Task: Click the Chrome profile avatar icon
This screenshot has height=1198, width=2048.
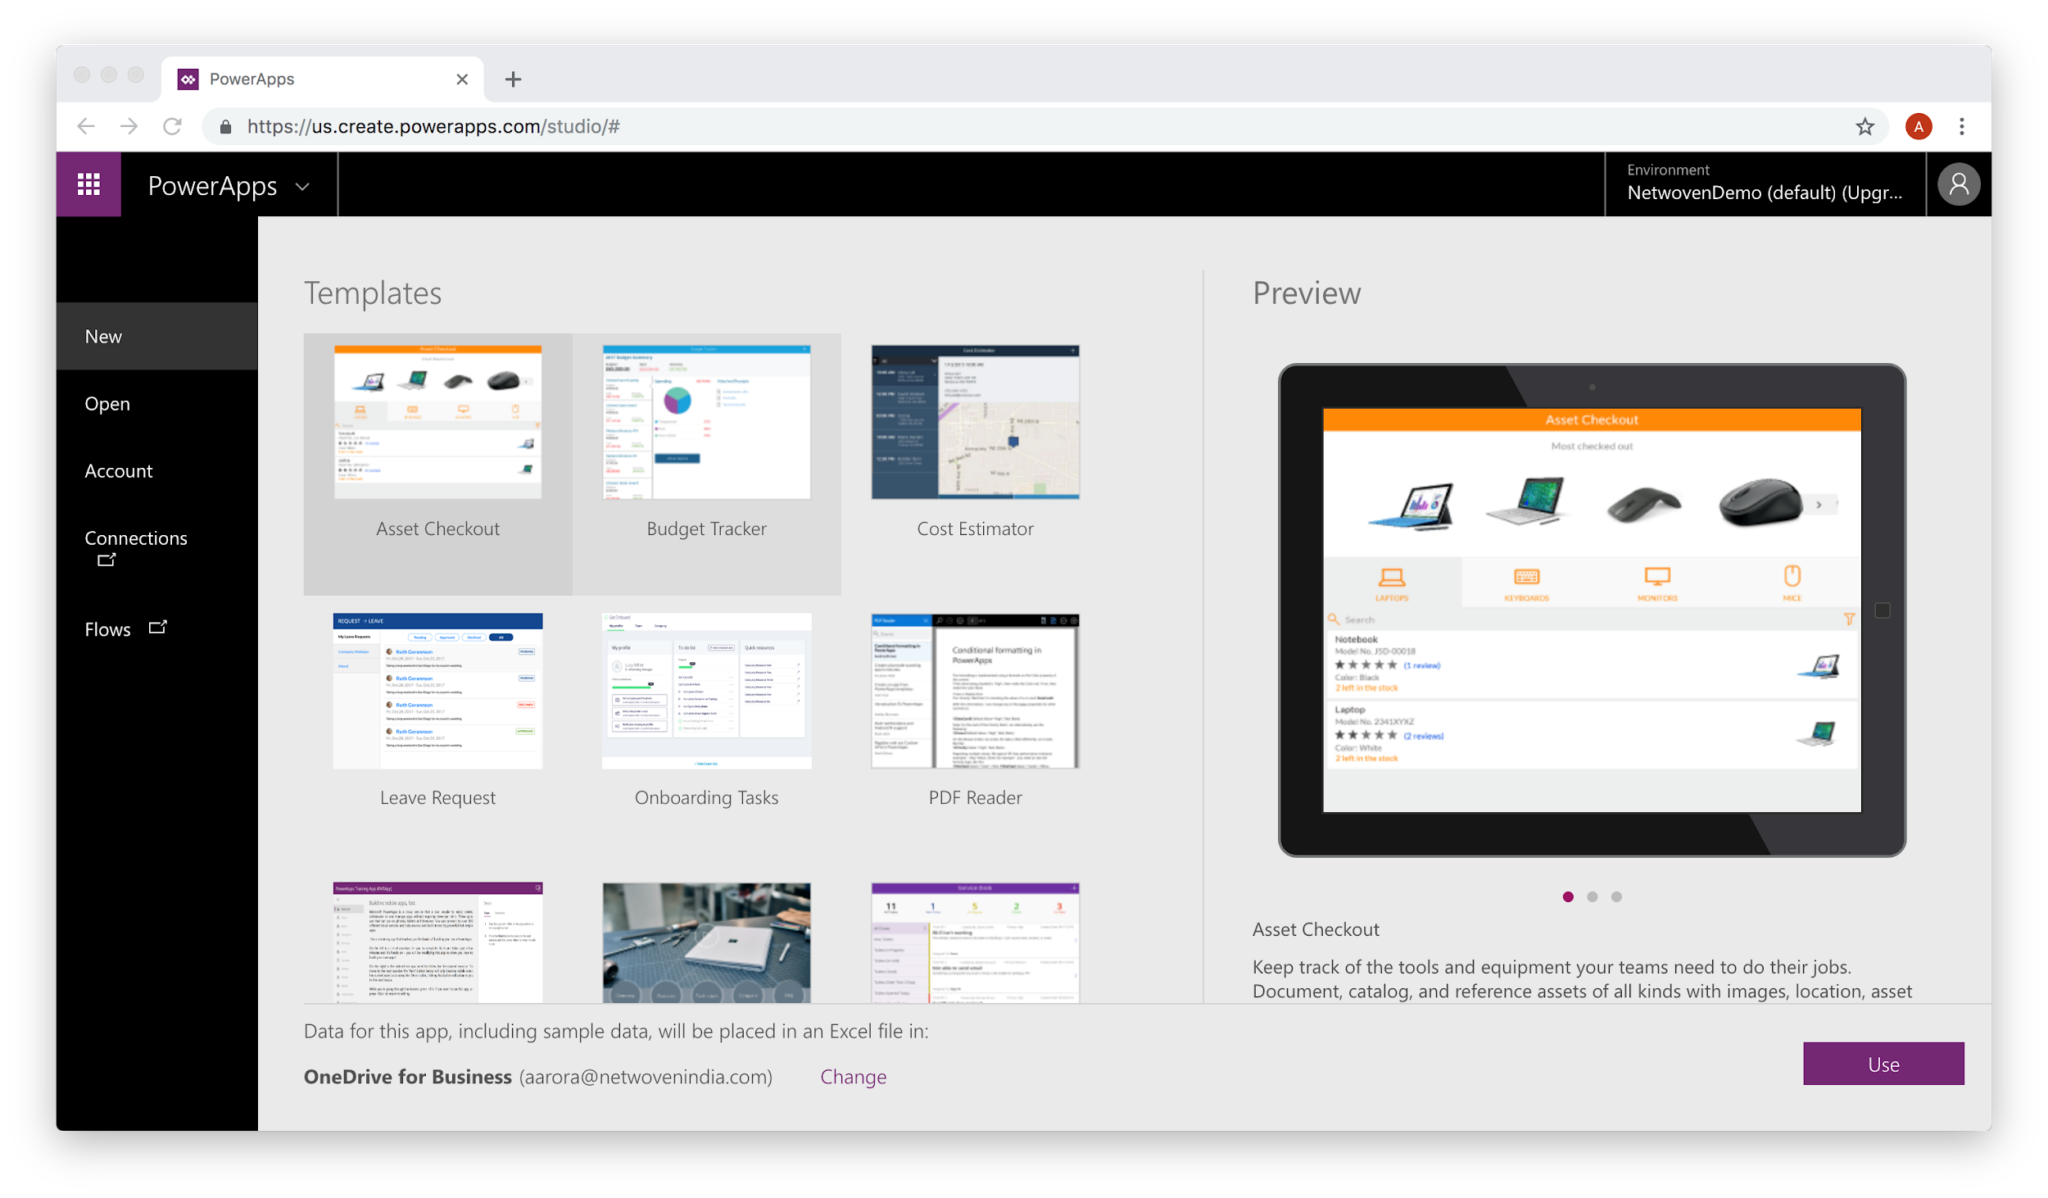Action: tap(1919, 126)
